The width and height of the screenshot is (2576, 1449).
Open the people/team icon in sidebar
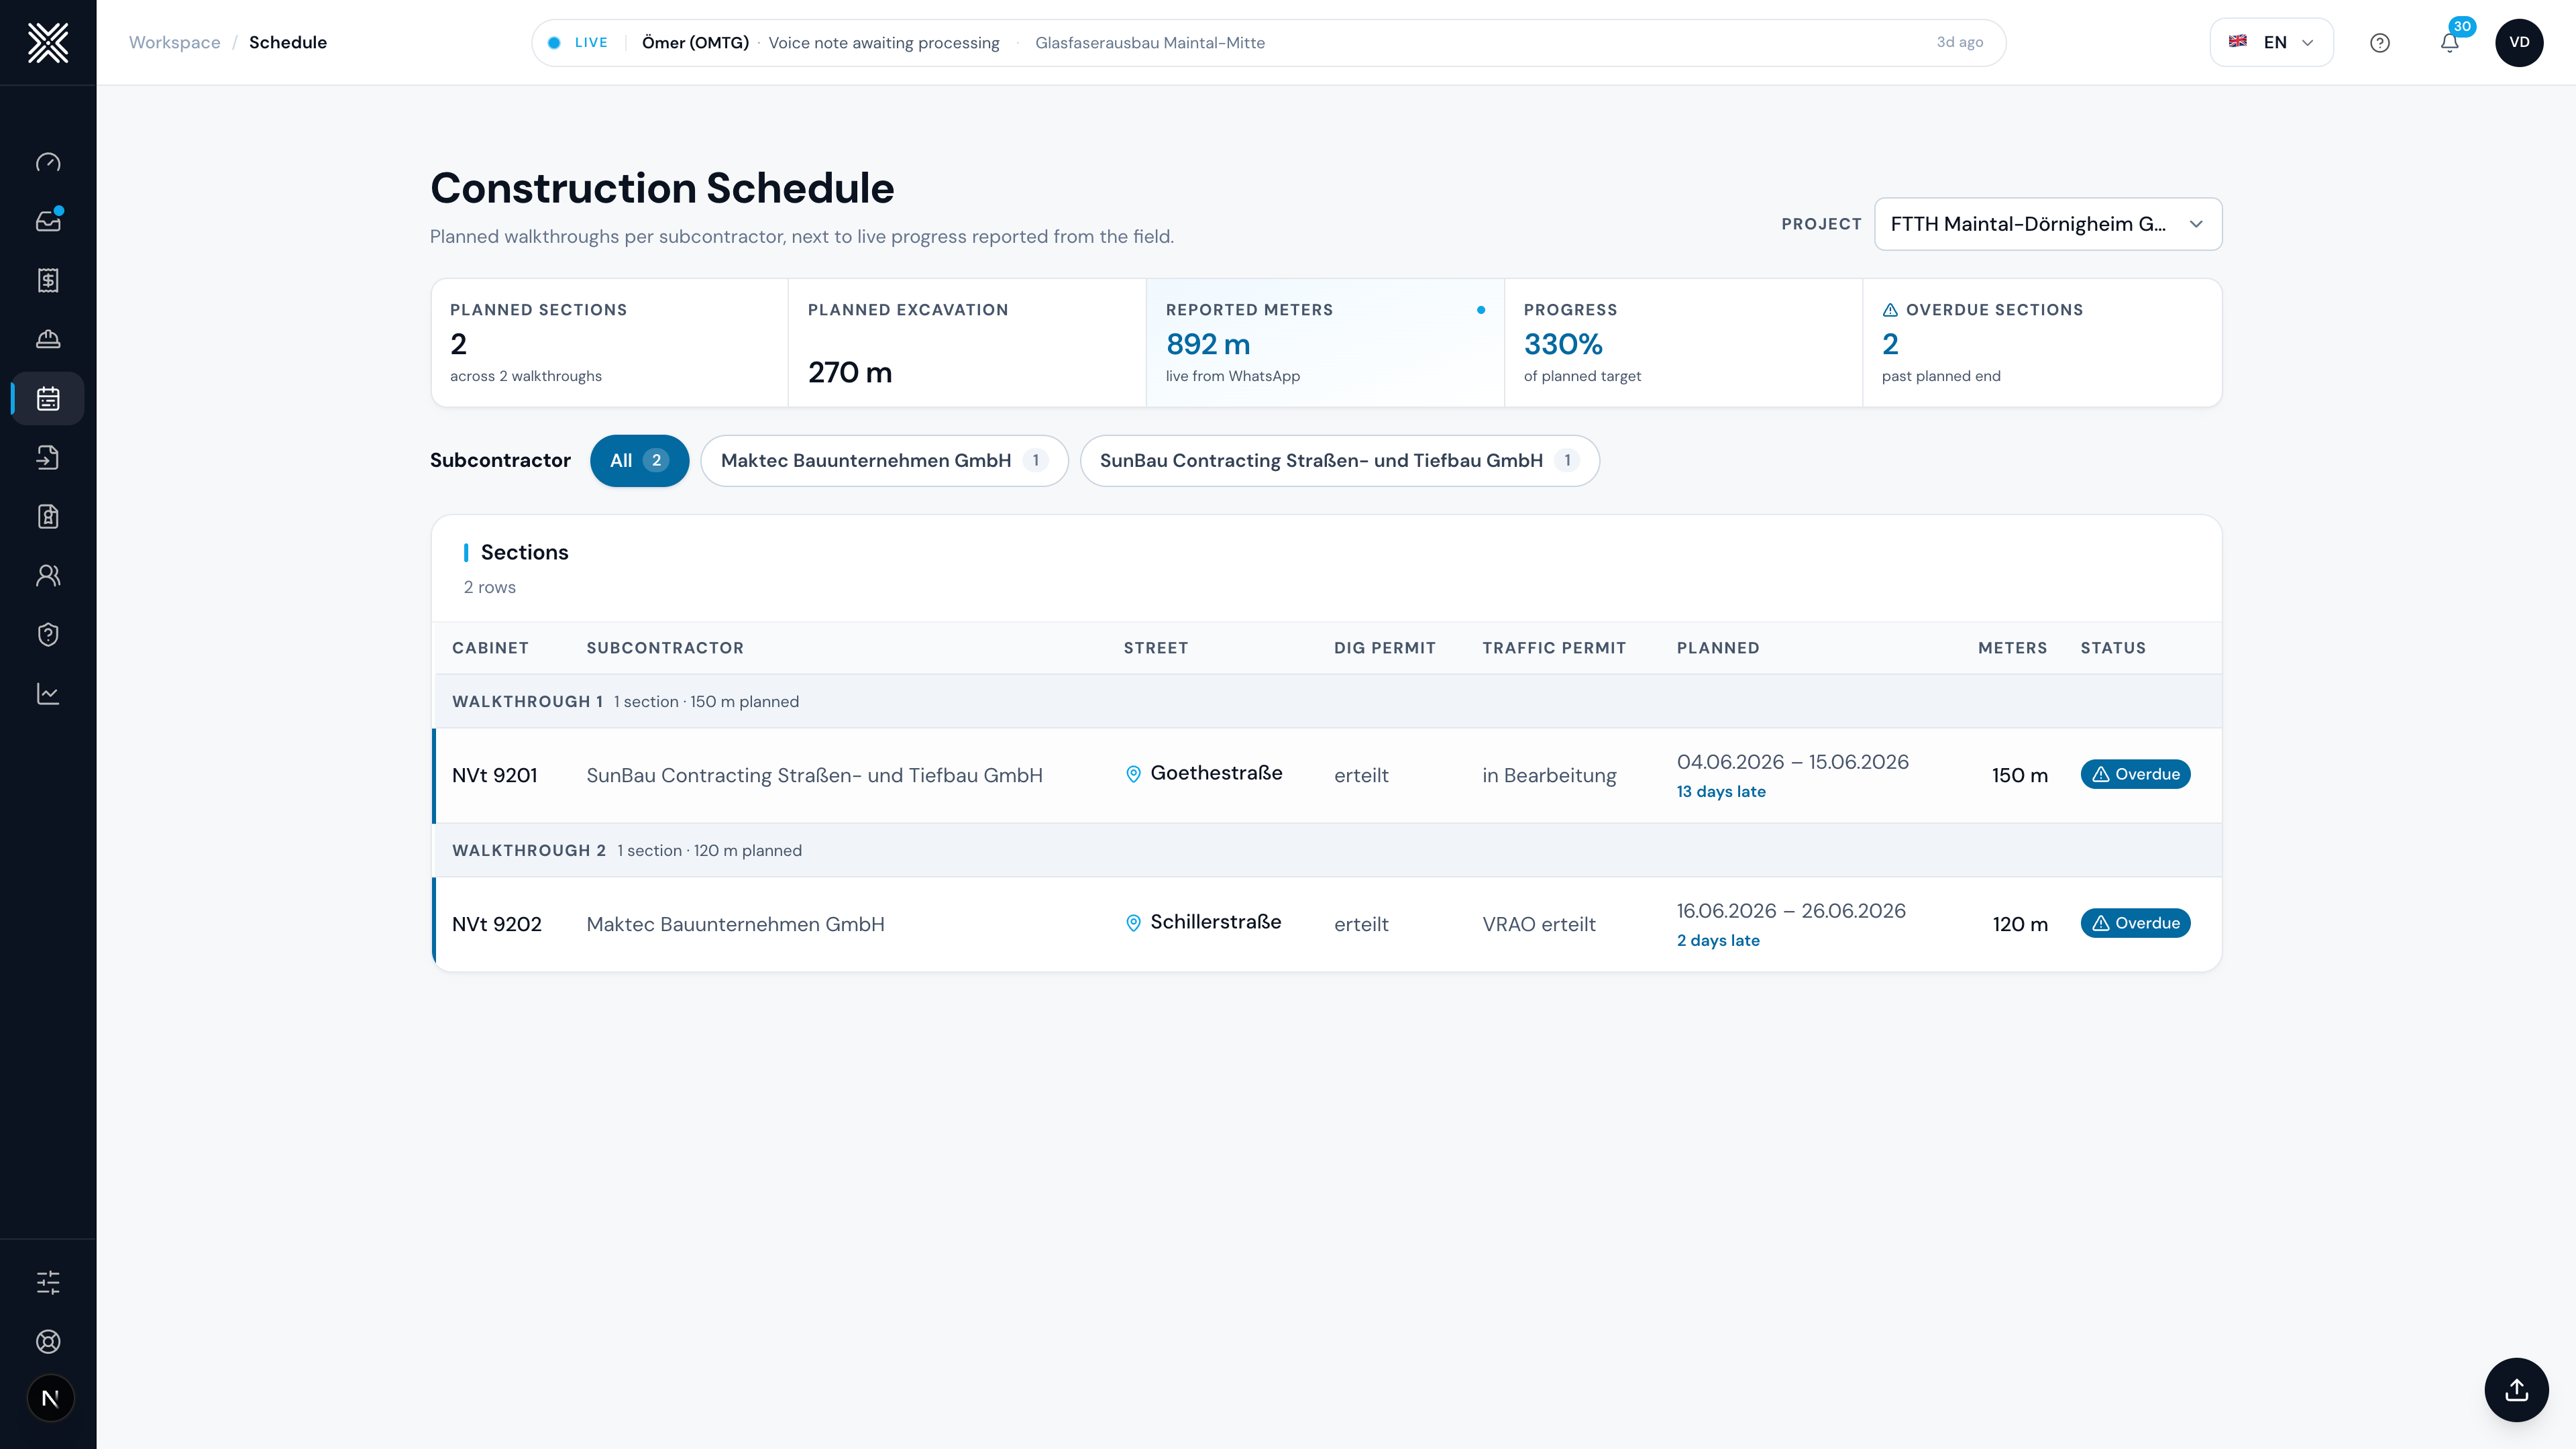(48, 575)
